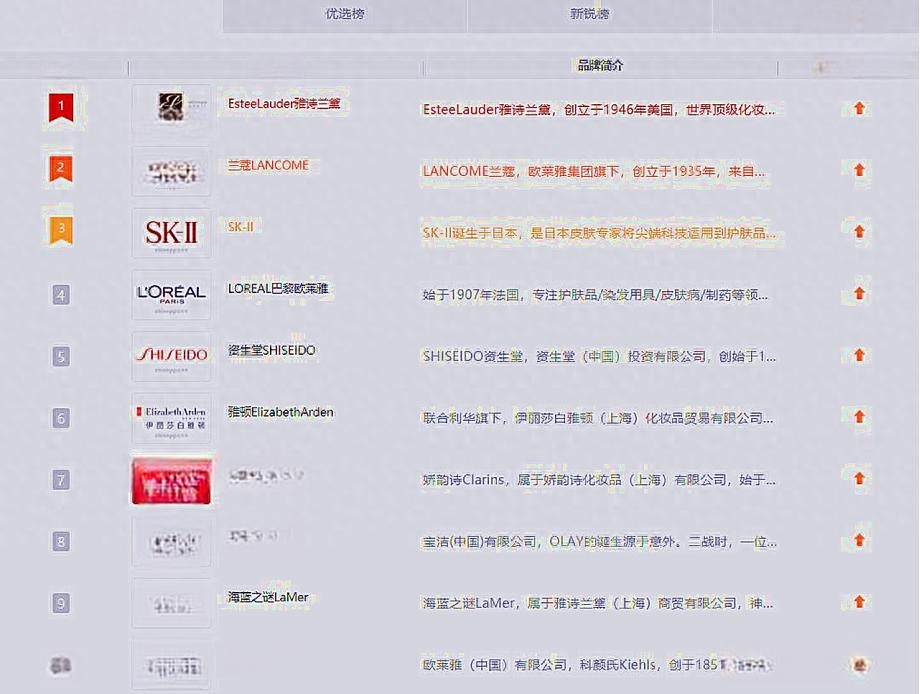Open the 兰蔻LANCOME brand link

(x=268, y=165)
